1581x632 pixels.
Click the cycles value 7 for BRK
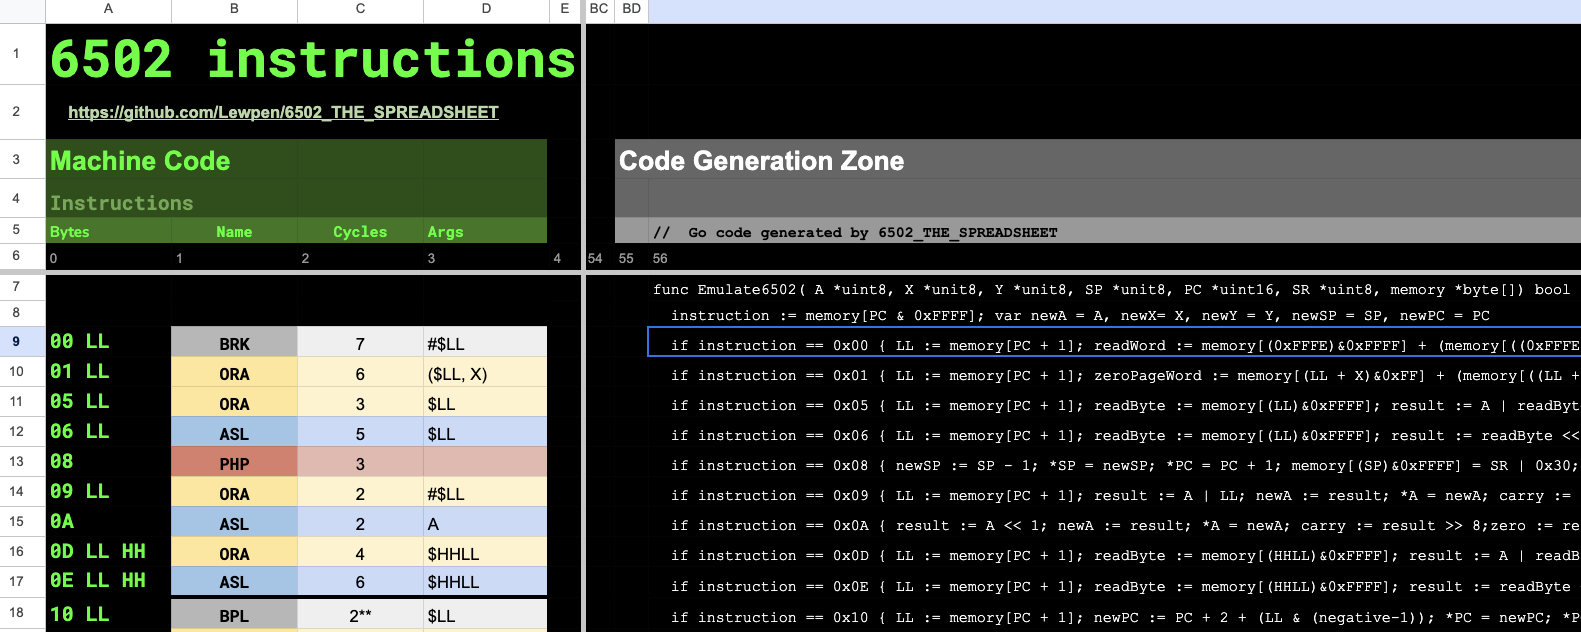coord(360,343)
